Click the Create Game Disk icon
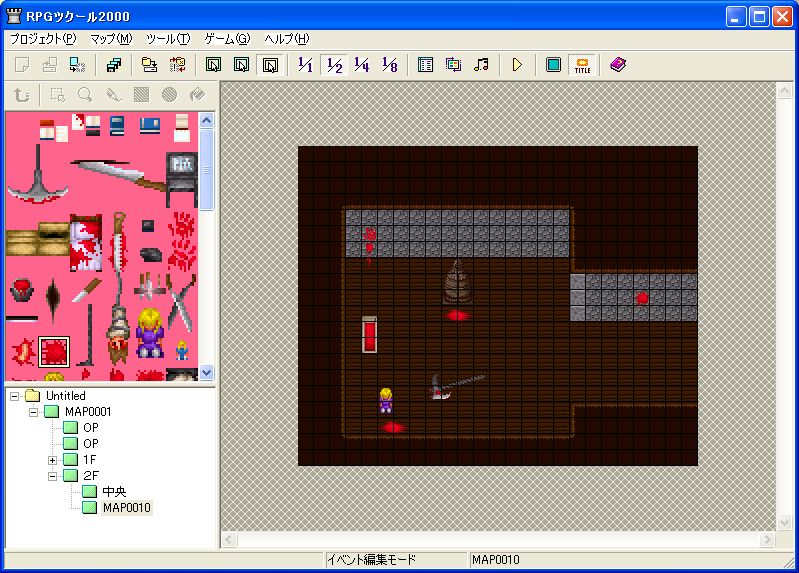 pos(114,65)
